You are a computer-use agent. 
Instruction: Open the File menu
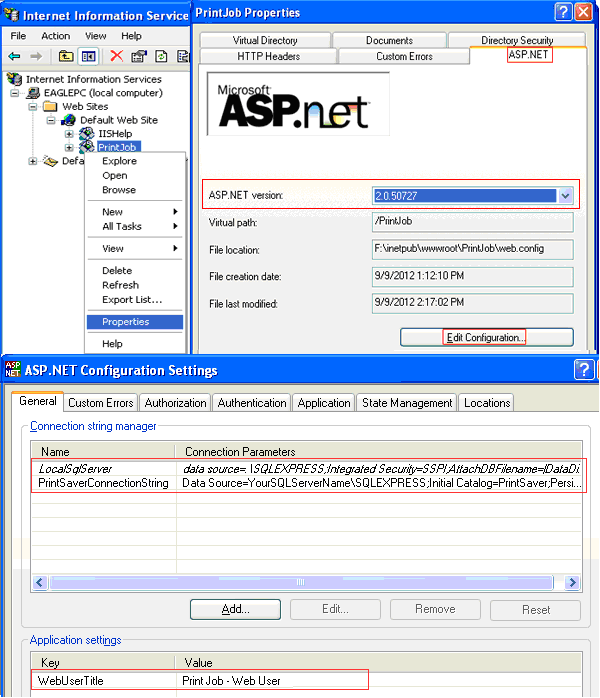[18, 36]
